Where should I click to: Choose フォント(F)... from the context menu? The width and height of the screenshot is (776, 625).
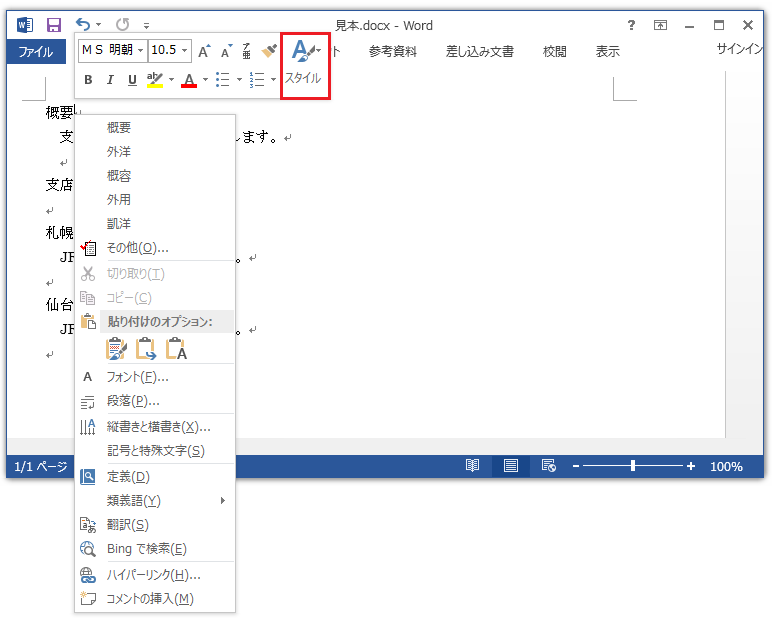click(137, 377)
